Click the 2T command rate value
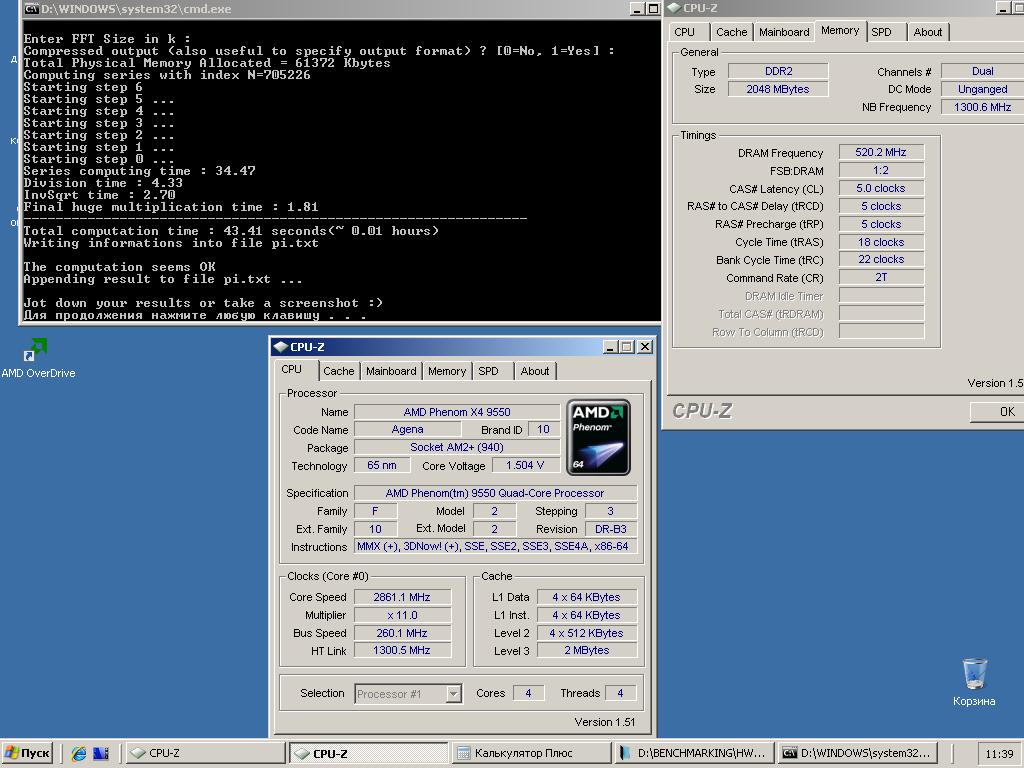 (881, 278)
